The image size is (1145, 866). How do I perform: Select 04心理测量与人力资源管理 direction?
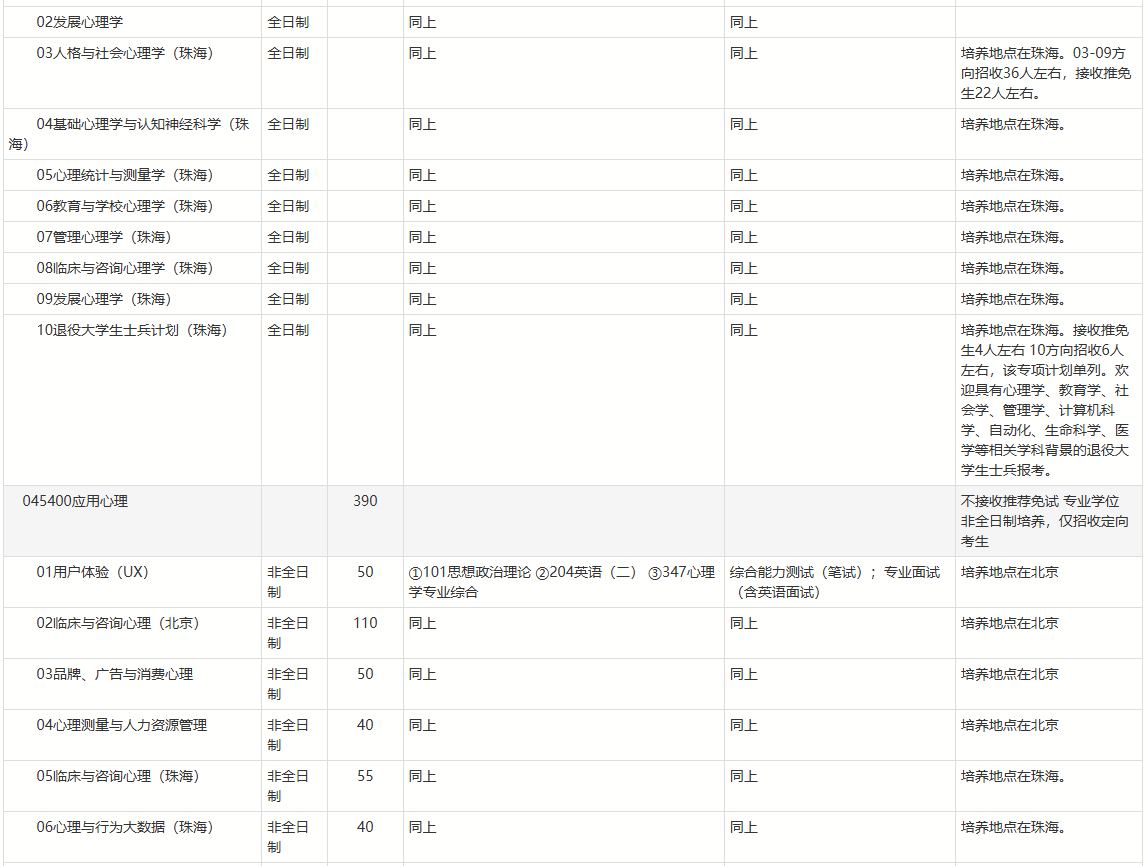(122, 725)
